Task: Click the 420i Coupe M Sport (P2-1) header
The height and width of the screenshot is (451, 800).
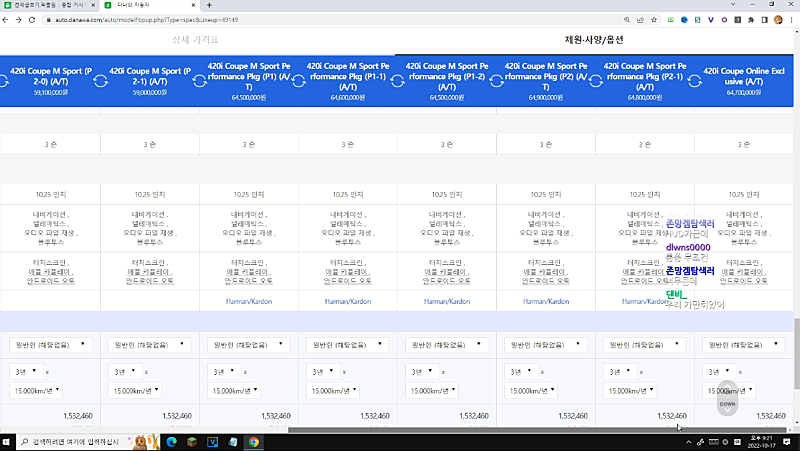Action: (x=150, y=81)
